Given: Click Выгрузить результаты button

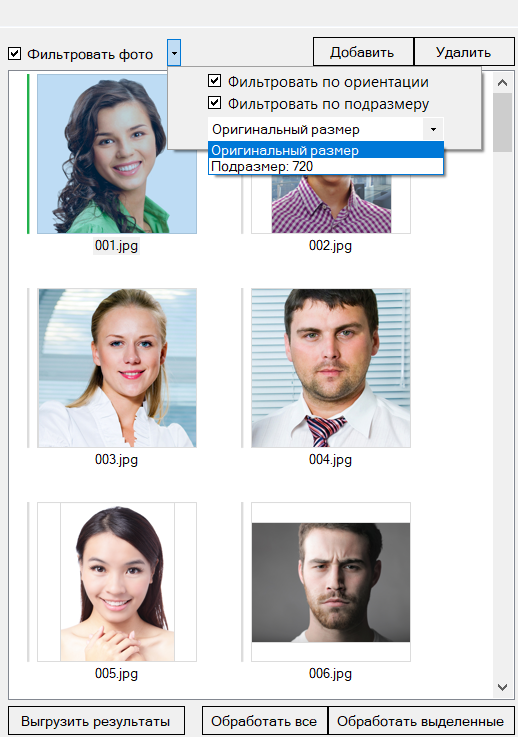Looking at the screenshot, I should (96, 721).
